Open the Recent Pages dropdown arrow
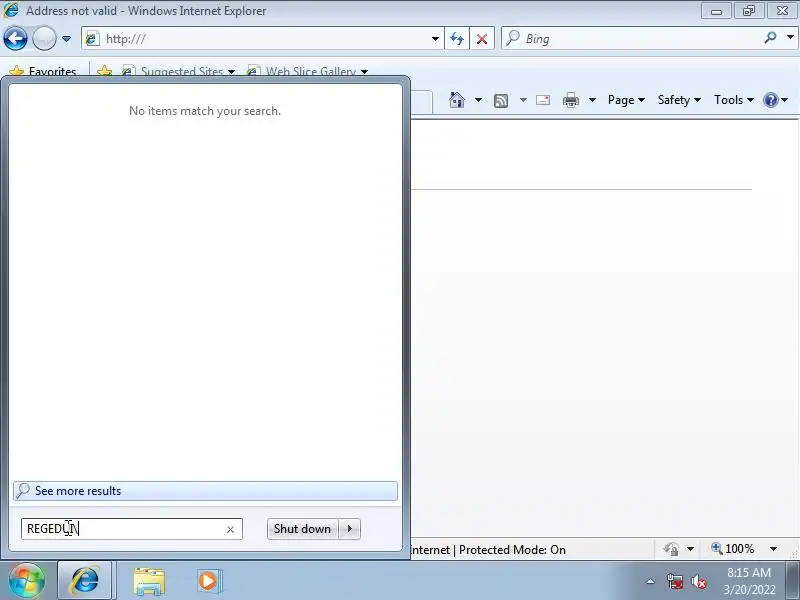 point(66,39)
